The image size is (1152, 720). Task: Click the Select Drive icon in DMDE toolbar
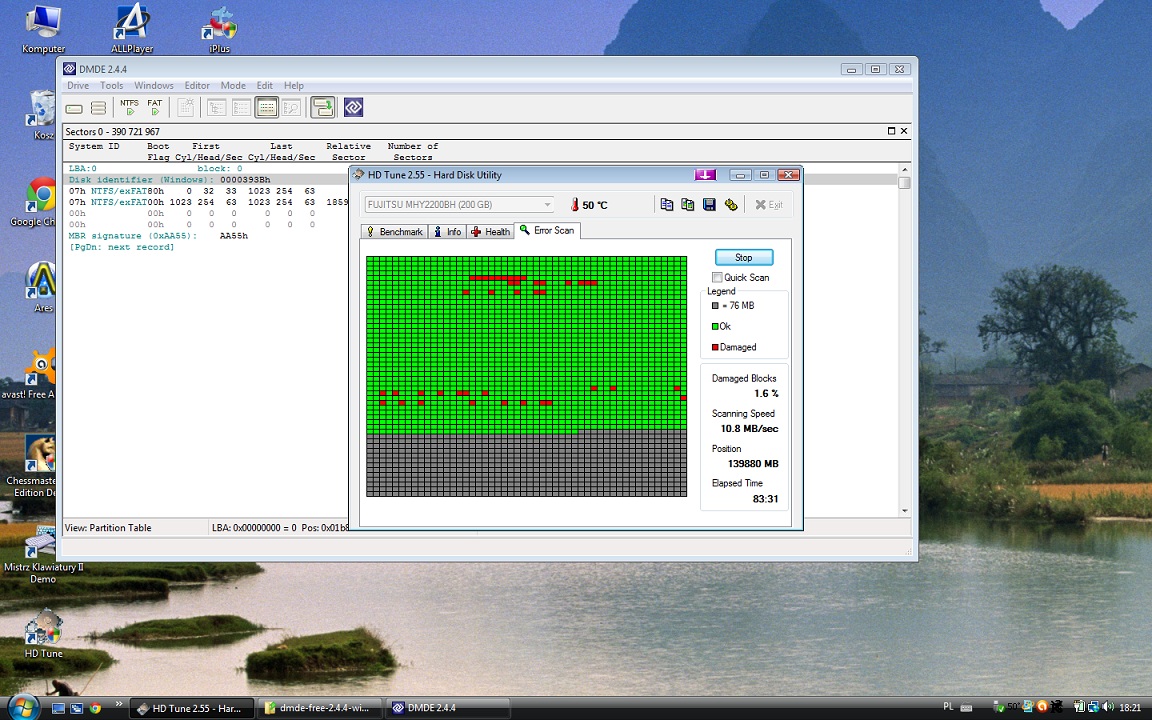click(73, 108)
